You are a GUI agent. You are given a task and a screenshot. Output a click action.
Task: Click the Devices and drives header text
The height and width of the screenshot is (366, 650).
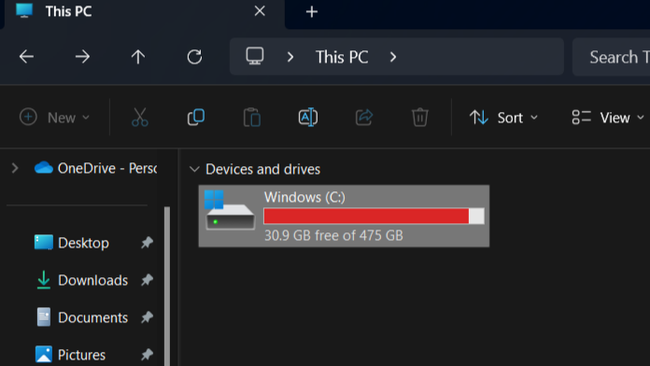point(263,169)
